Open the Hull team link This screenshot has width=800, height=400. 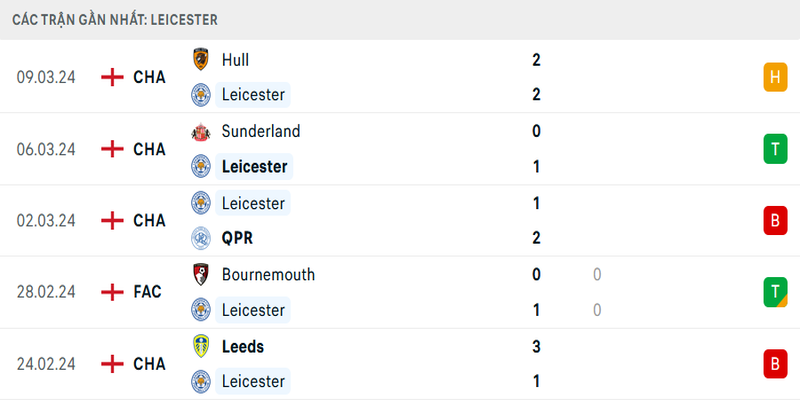coord(235,60)
